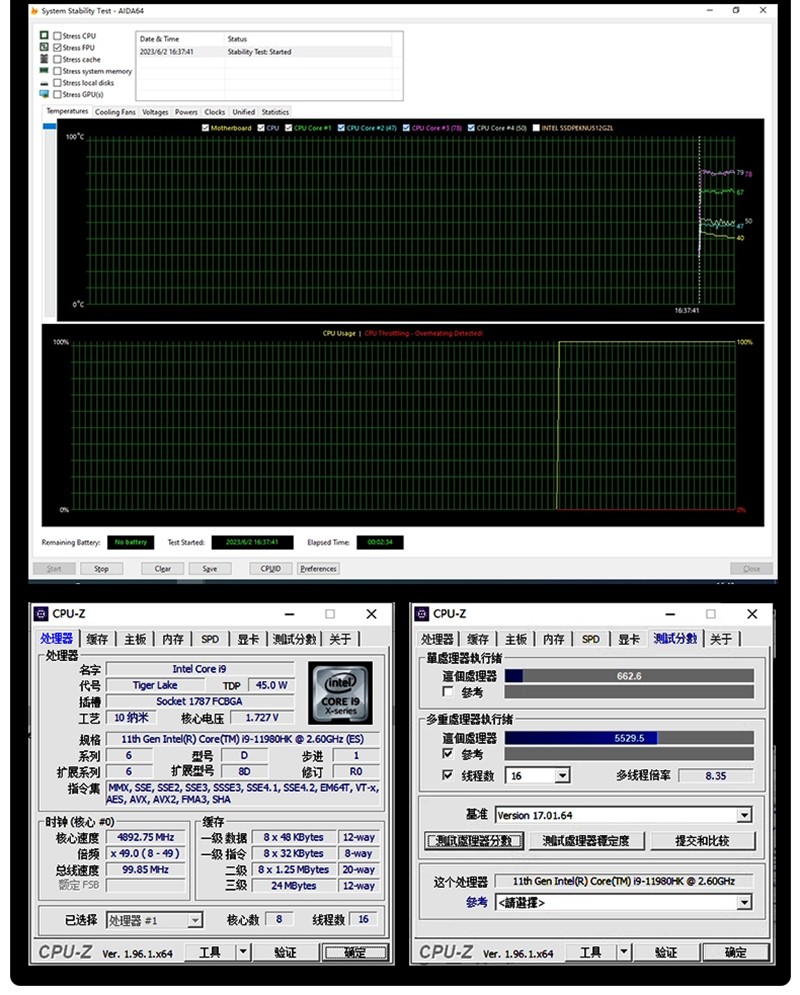Open the Statistics tab
The width and height of the screenshot is (800, 995).
275,112
